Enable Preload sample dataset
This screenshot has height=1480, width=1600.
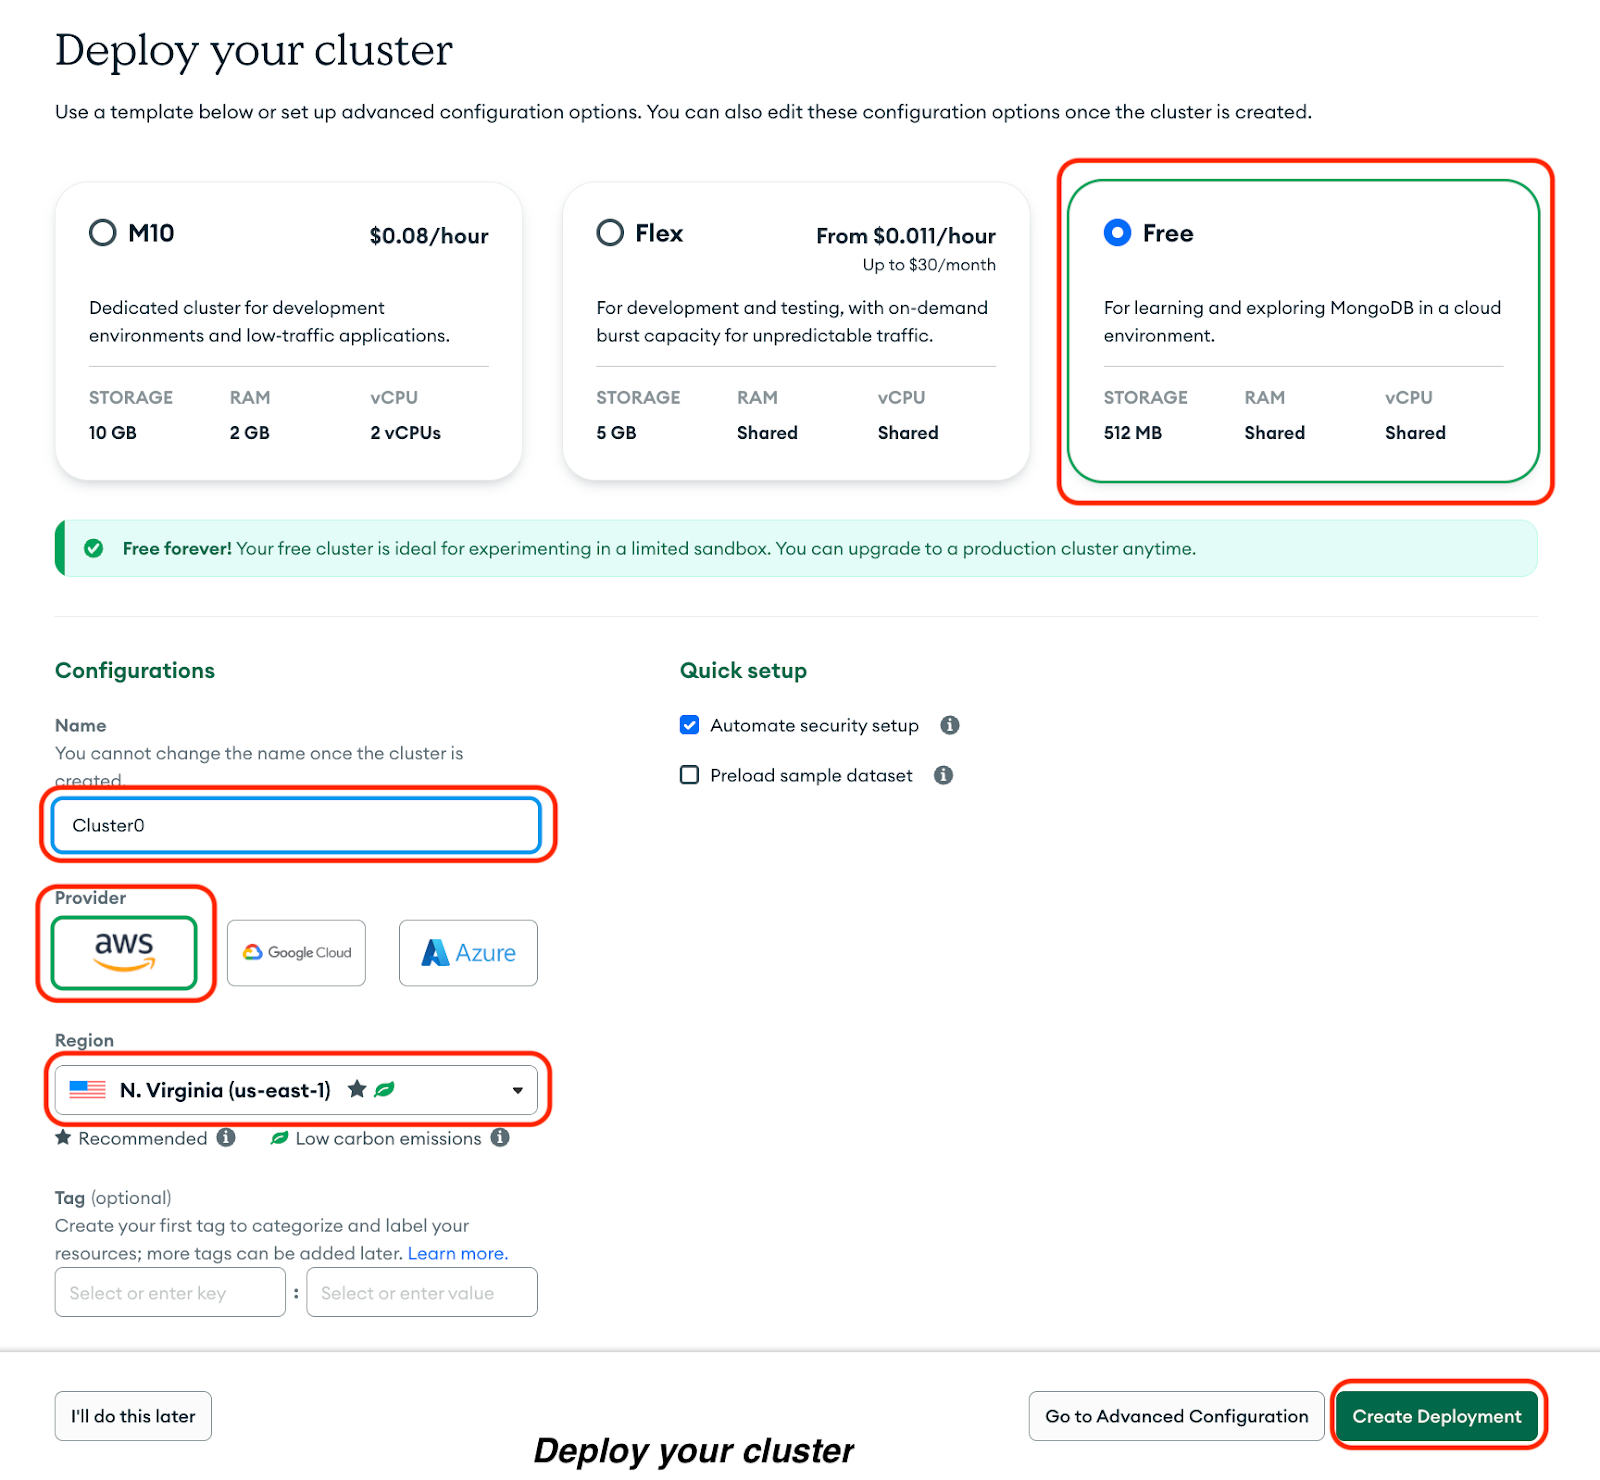pos(689,775)
